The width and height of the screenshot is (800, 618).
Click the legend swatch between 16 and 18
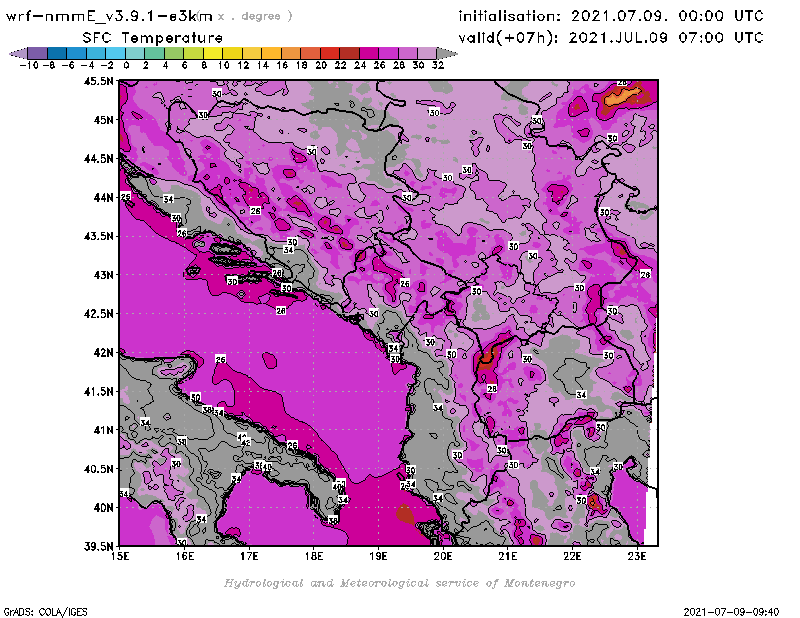[291, 53]
